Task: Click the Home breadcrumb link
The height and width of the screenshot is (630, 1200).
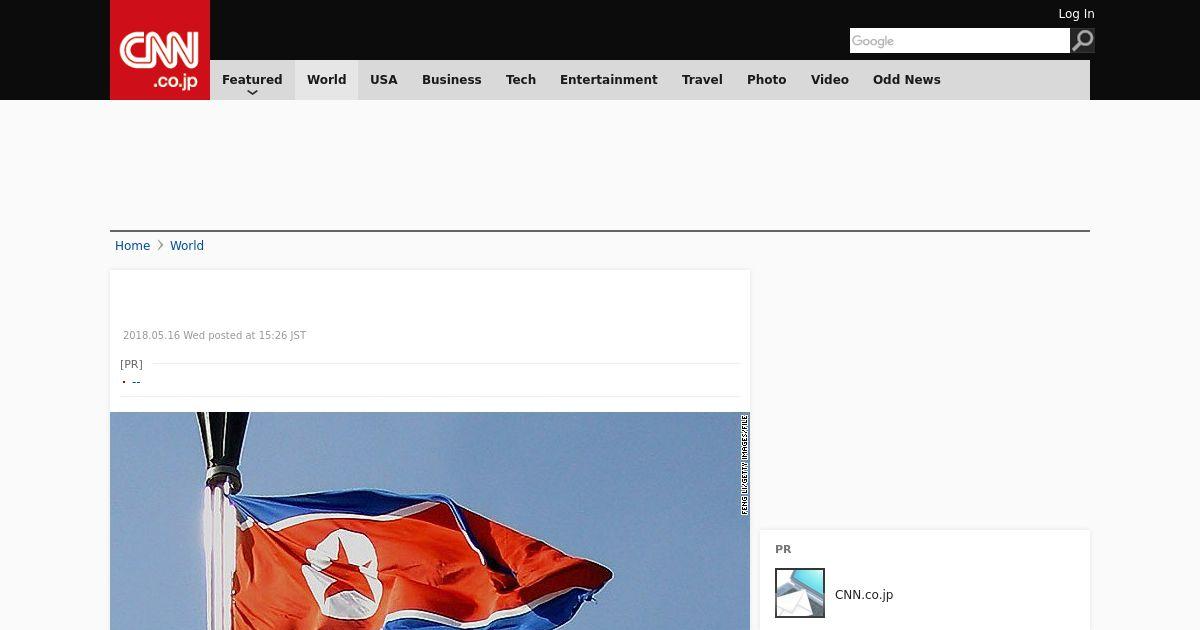Action: pyautogui.click(x=132, y=246)
